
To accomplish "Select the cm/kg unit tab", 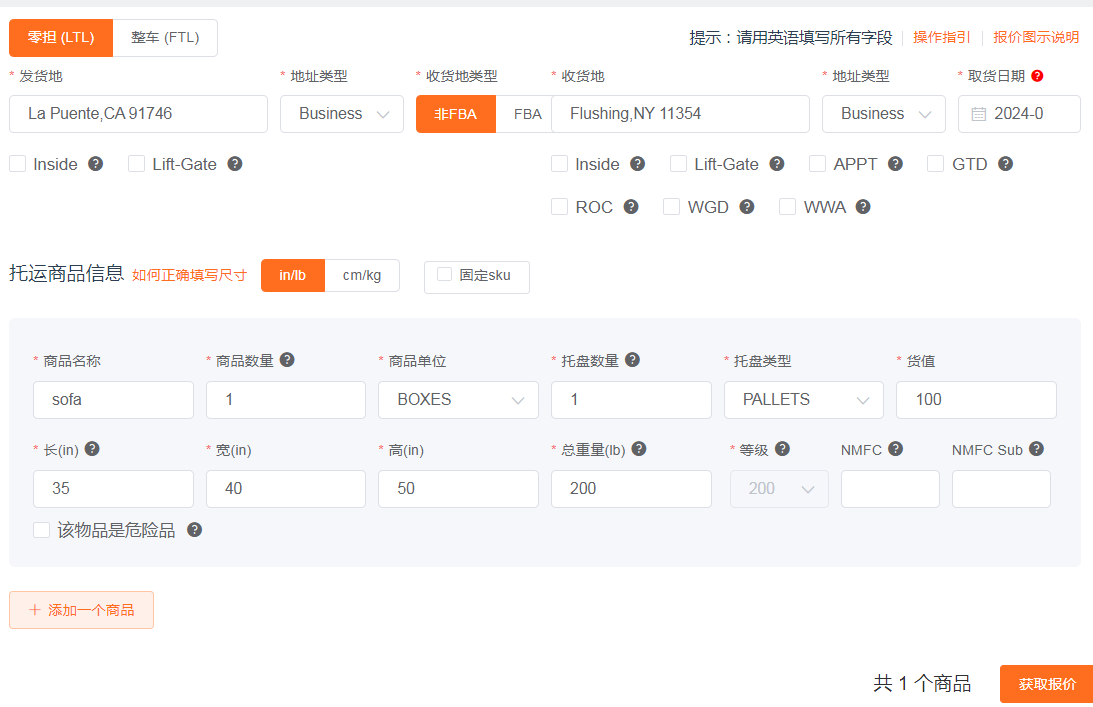I will pyautogui.click(x=361, y=275).
